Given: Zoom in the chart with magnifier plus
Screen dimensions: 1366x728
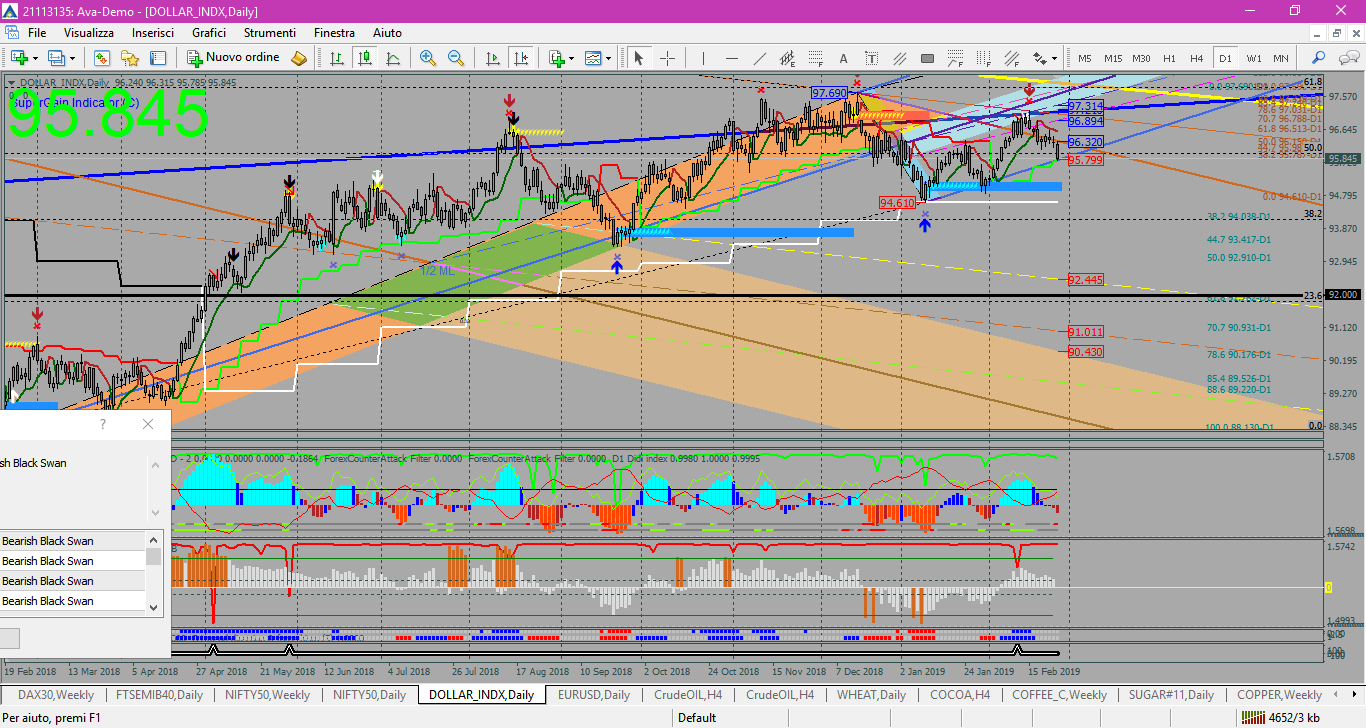Looking at the screenshot, I should [428, 58].
